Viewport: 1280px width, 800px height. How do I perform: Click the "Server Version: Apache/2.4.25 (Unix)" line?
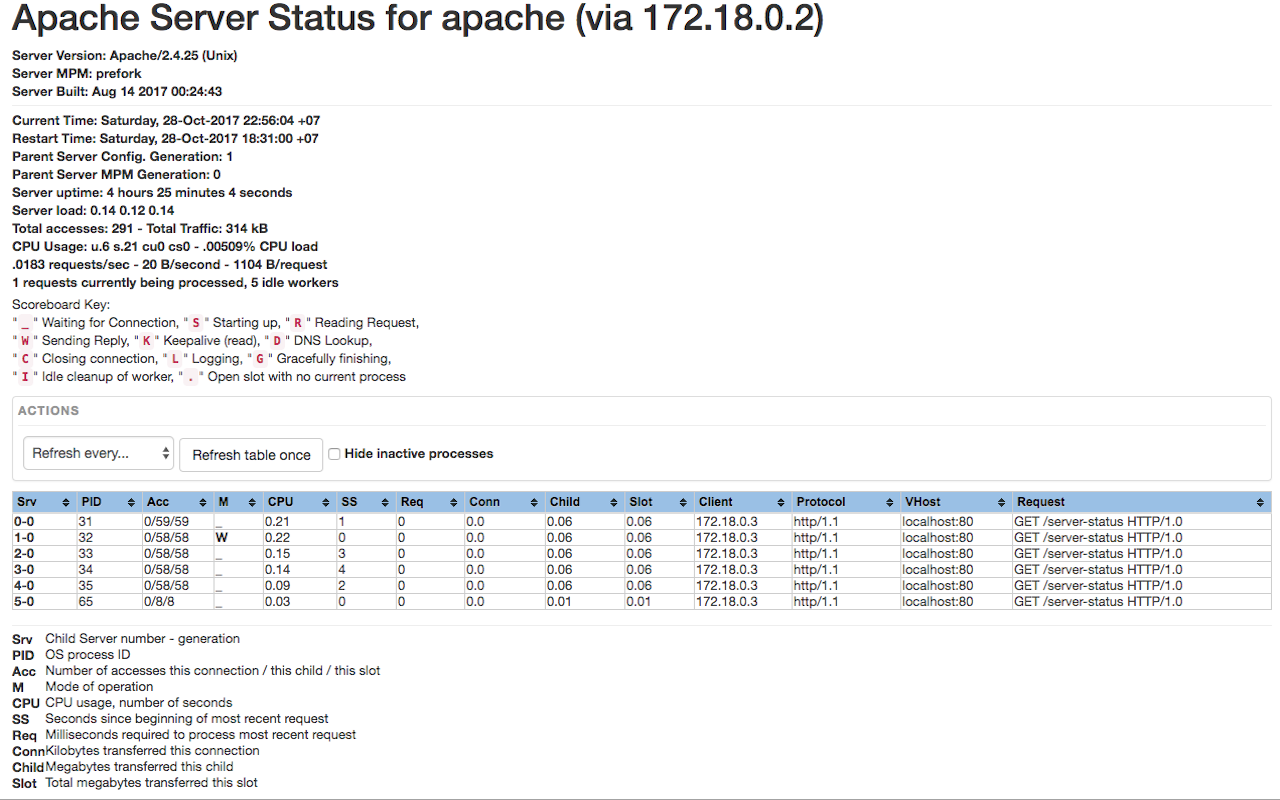[x=125, y=56]
